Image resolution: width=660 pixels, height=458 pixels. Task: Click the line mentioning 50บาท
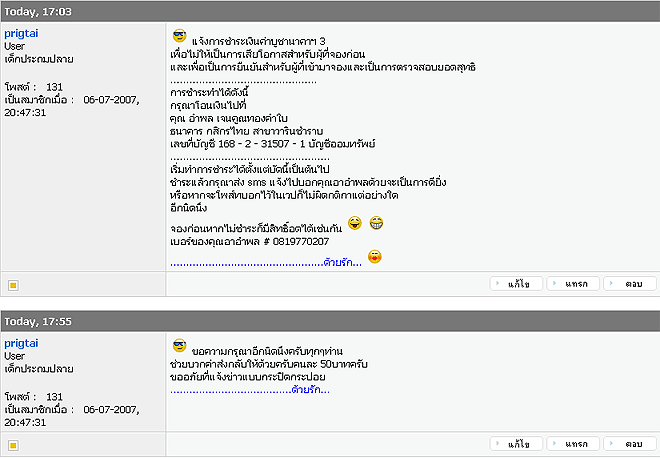tap(269, 364)
